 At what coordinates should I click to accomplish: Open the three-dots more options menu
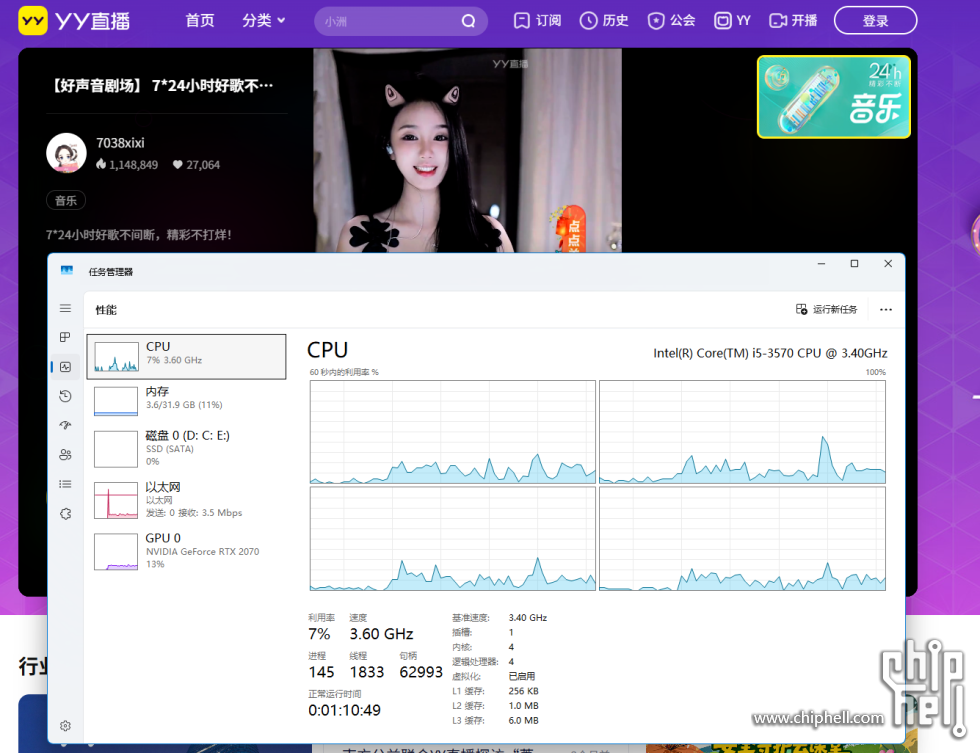click(885, 310)
